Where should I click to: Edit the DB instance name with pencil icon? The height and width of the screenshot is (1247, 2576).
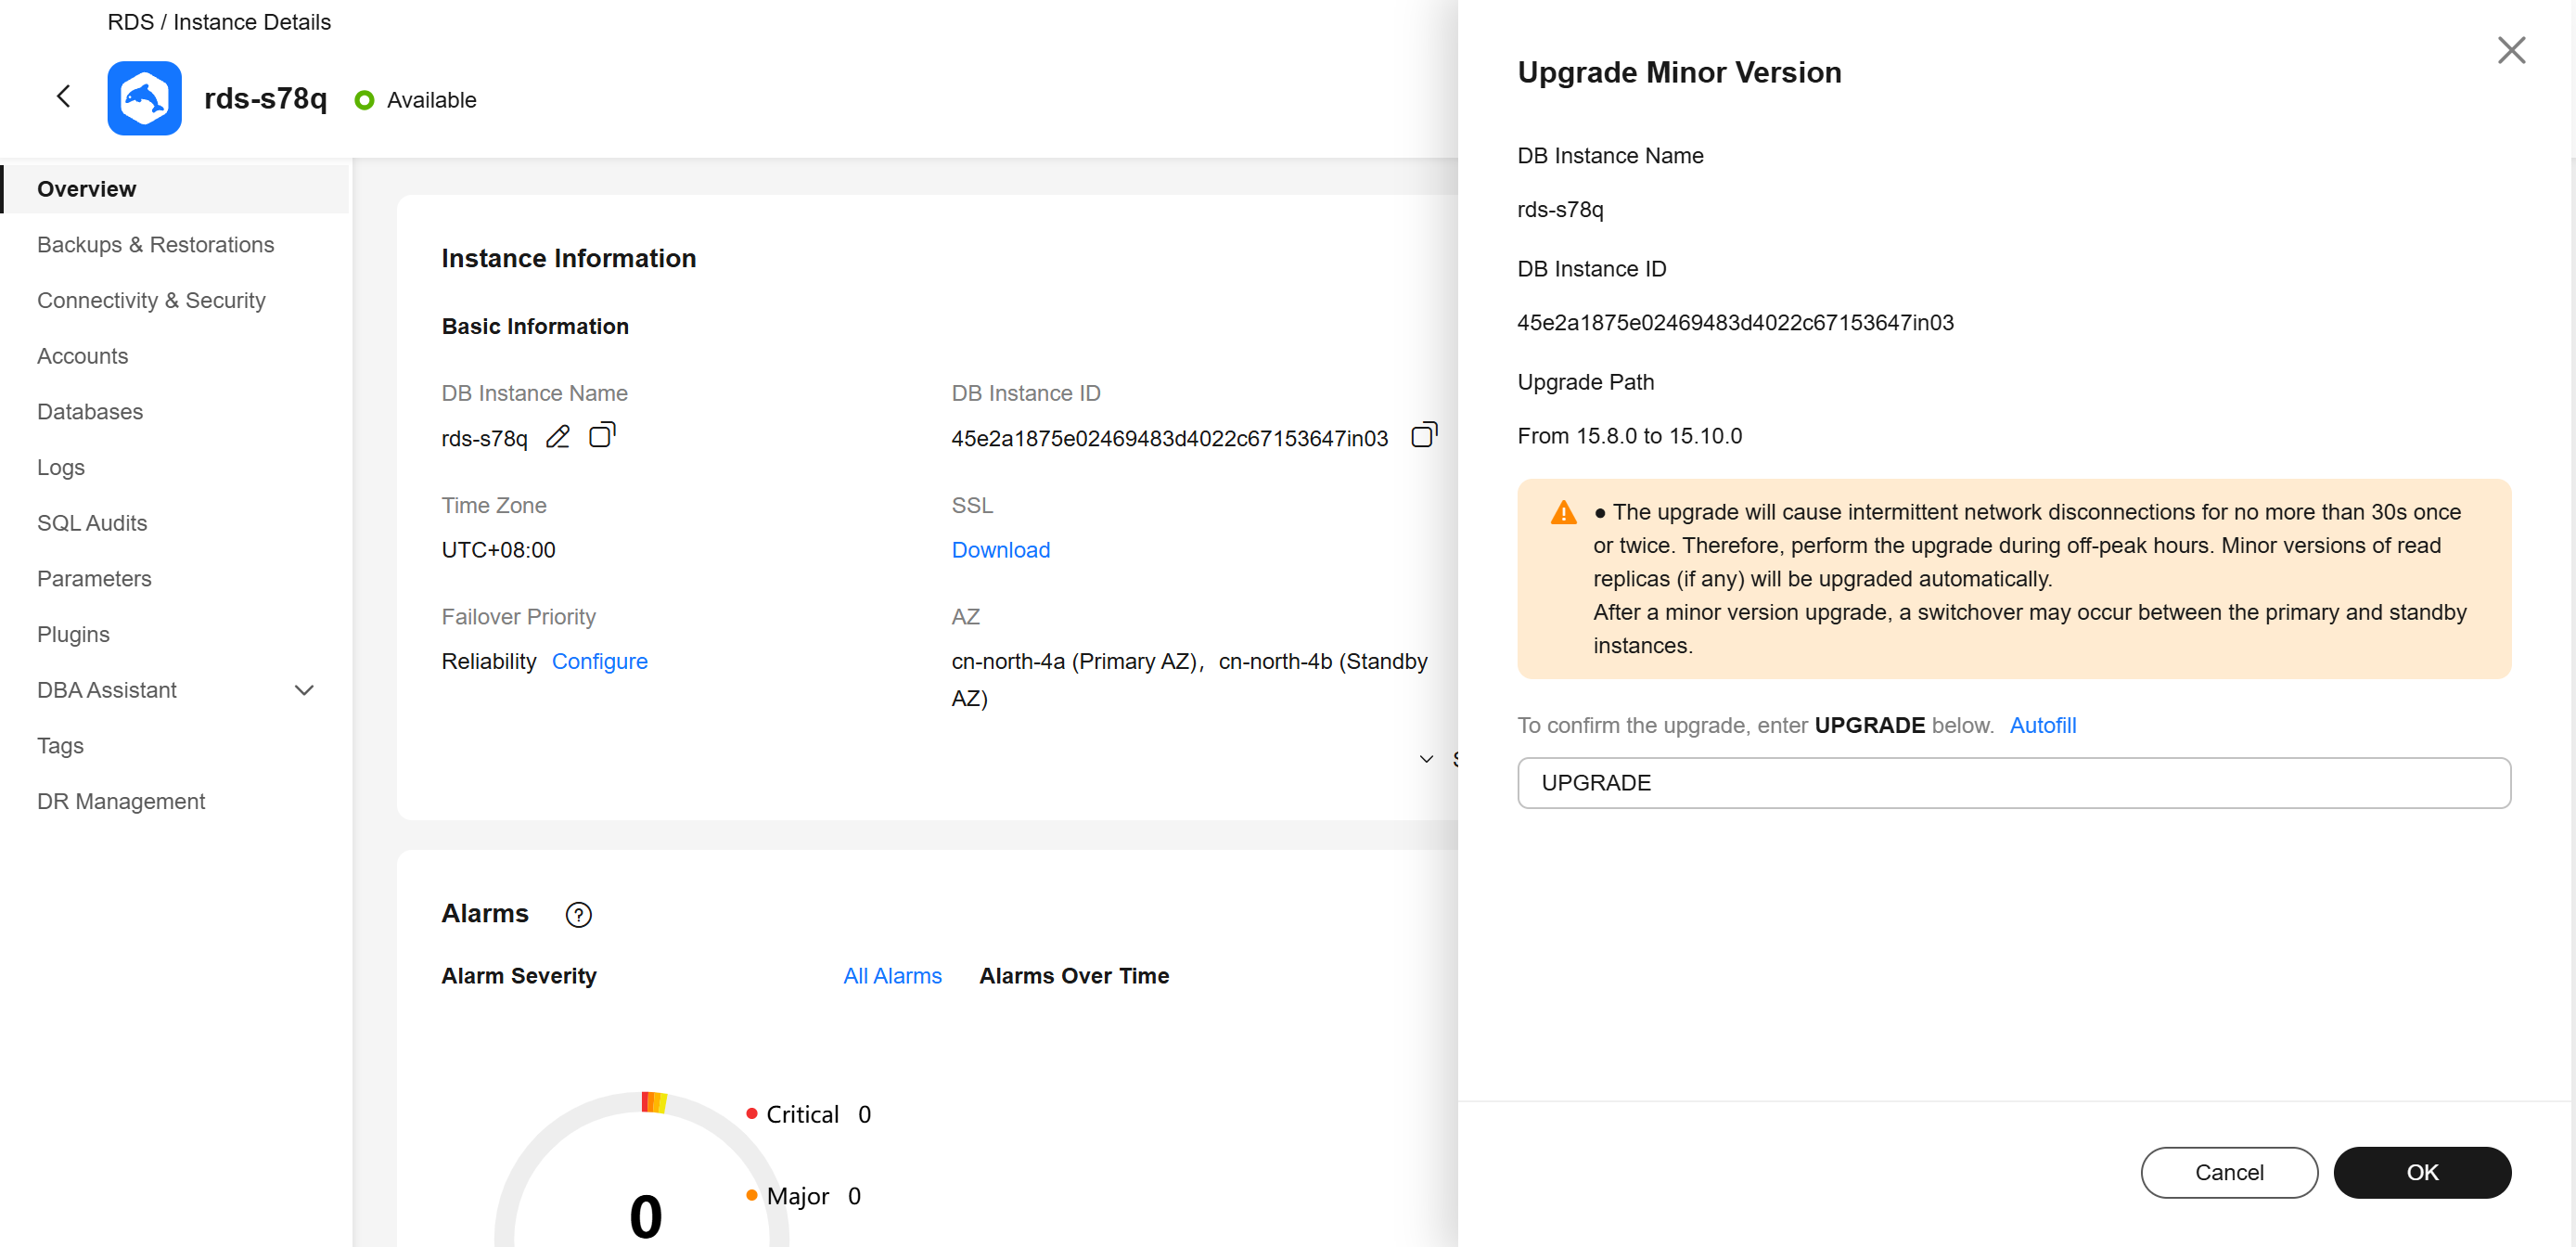coord(558,437)
